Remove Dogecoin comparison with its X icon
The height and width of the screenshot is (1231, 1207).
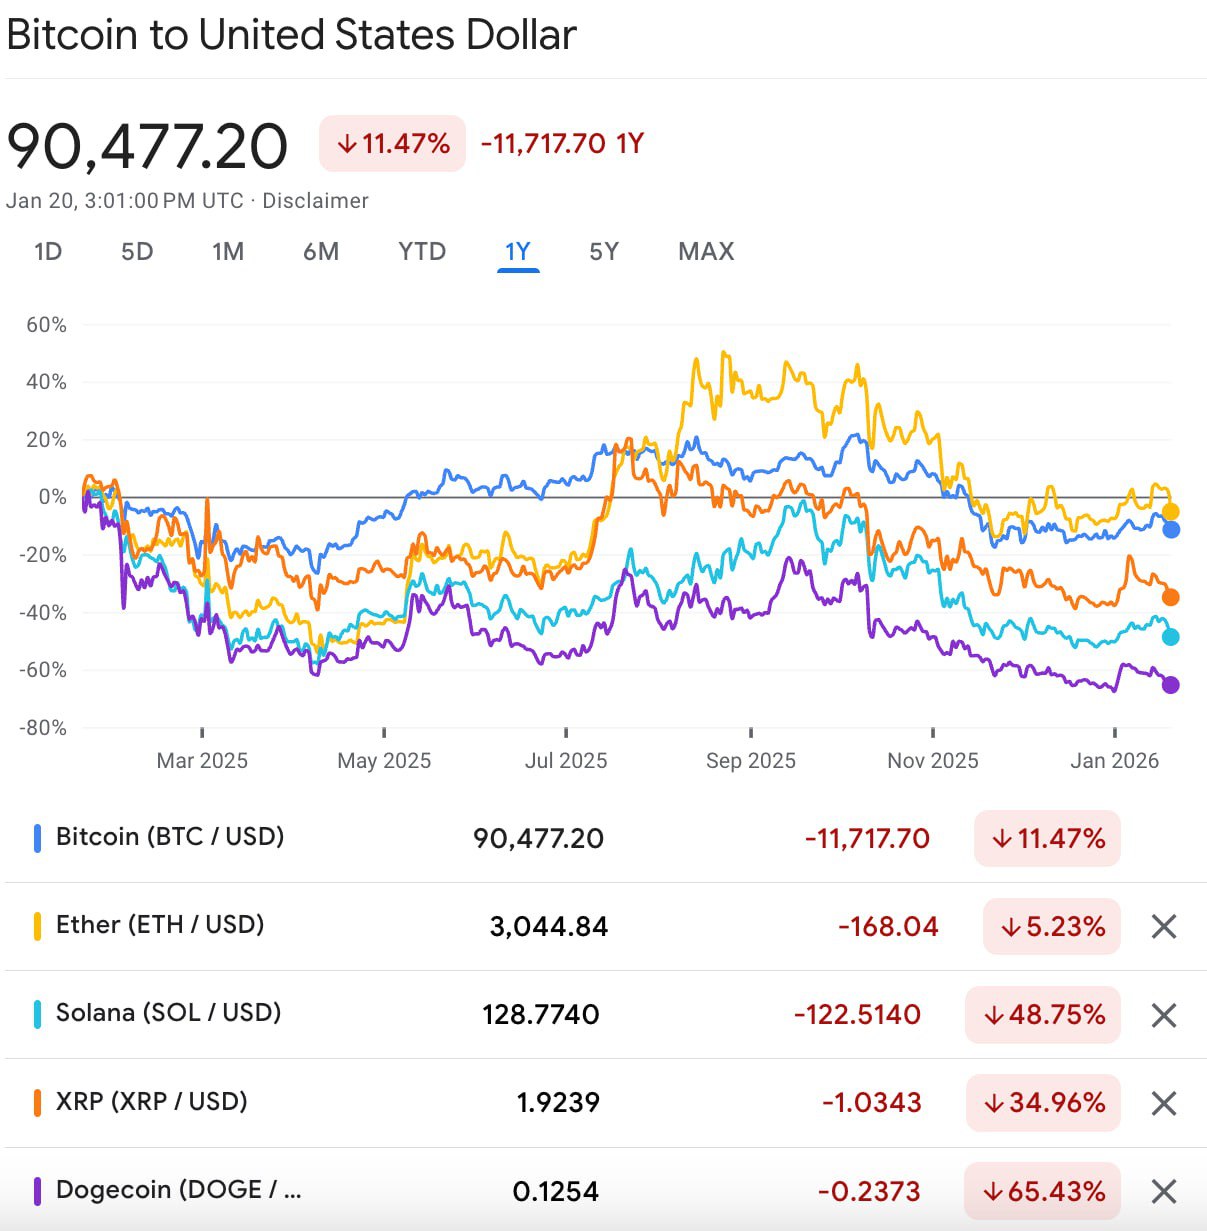click(1163, 1191)
